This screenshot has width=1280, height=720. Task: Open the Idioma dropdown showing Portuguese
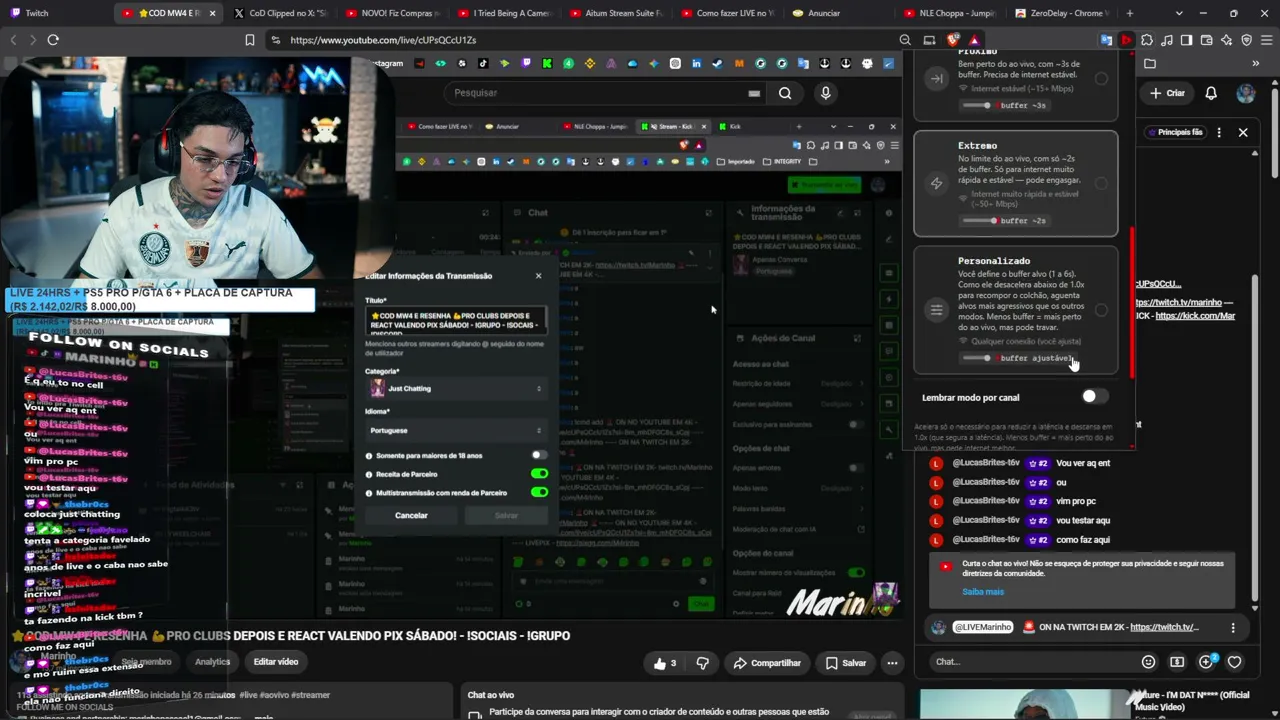click(456, 430)
